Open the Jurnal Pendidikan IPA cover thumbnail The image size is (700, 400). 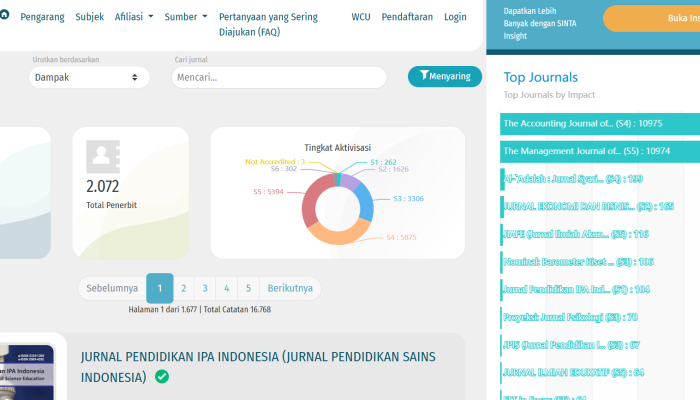27,372
